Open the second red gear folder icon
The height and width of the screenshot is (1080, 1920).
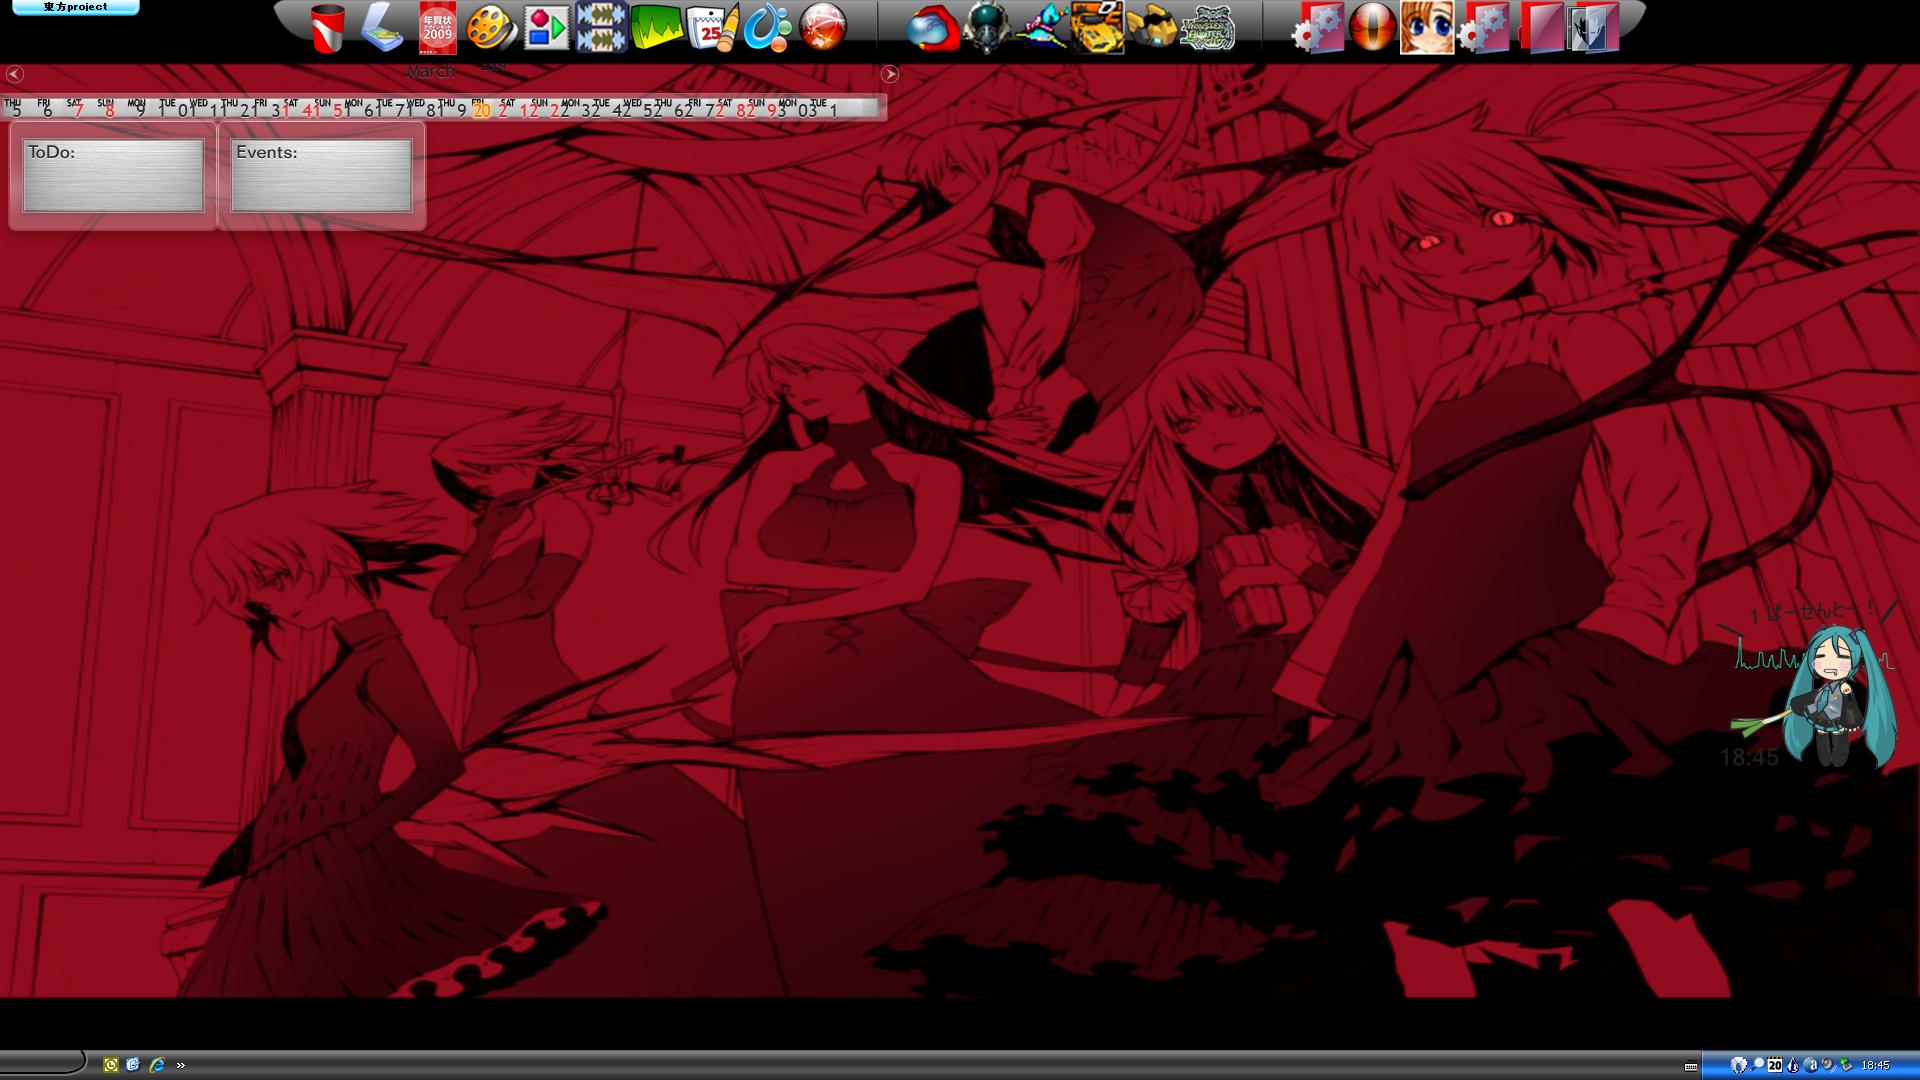coord(1482,28)
